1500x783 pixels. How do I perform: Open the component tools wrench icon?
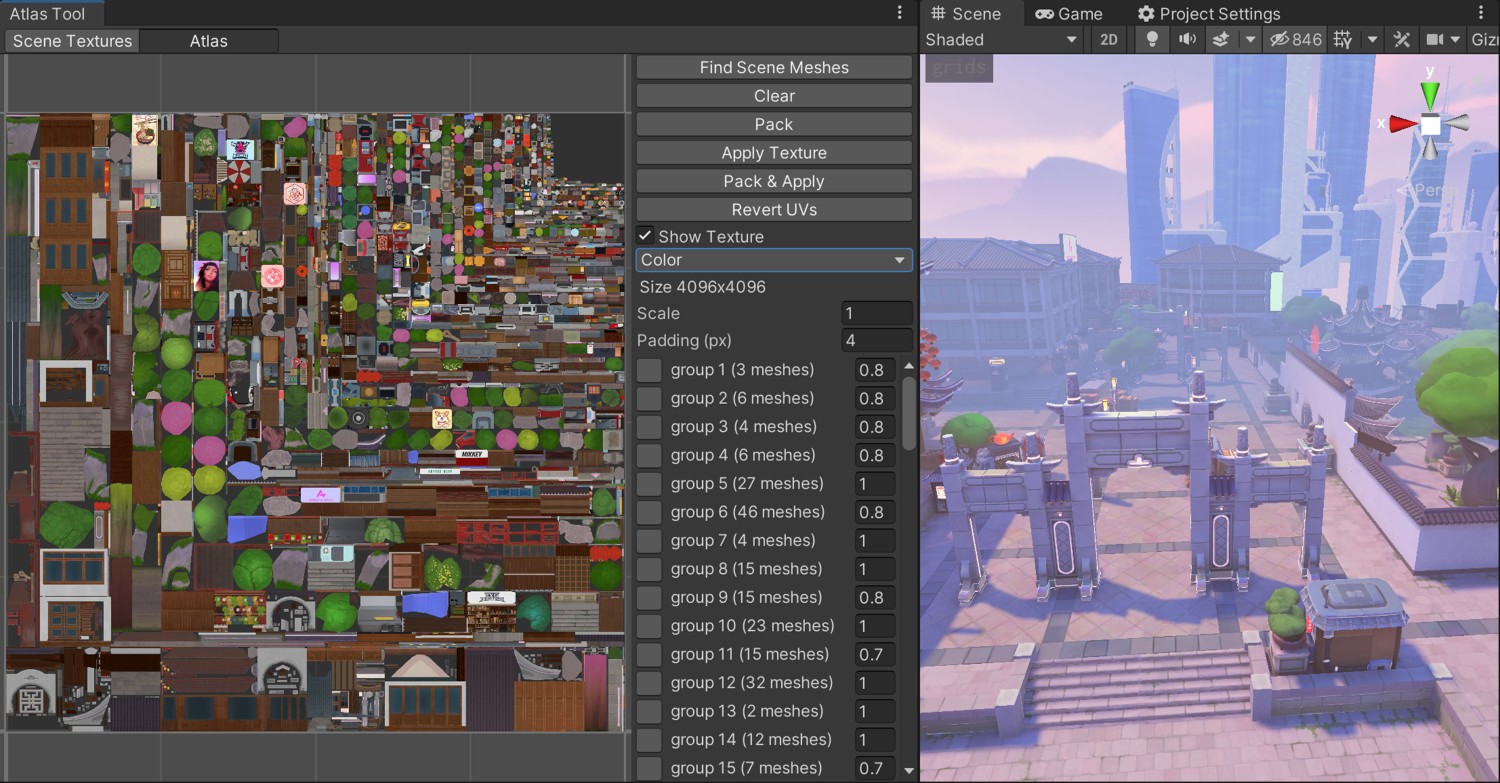point(1401,40)
